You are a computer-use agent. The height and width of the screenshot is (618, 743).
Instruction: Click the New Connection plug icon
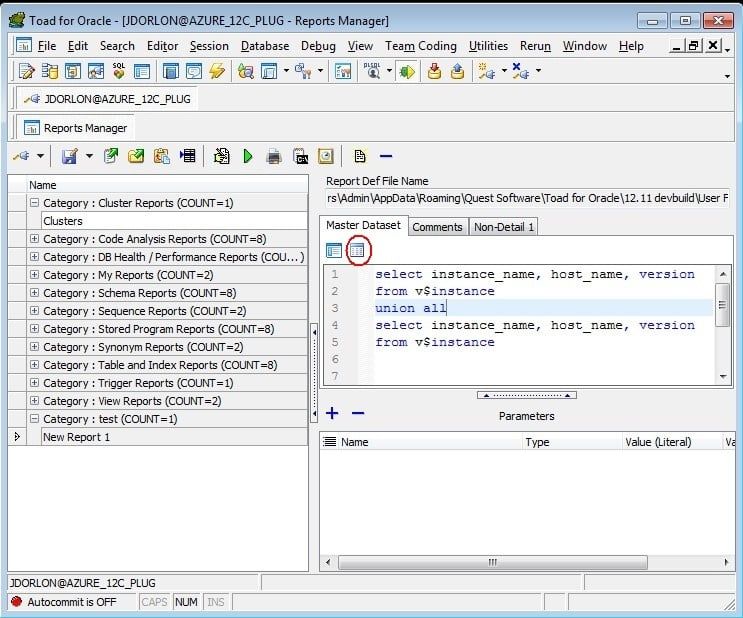click(487, 72)
